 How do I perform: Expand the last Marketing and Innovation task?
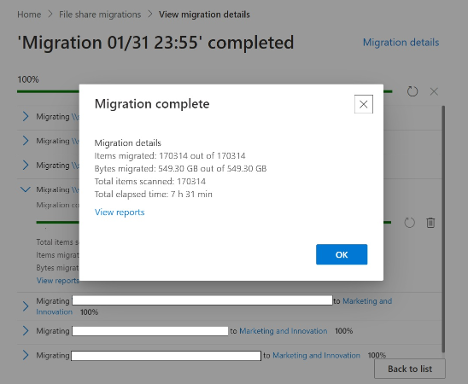pyautogui.click(x=26, y=355)
